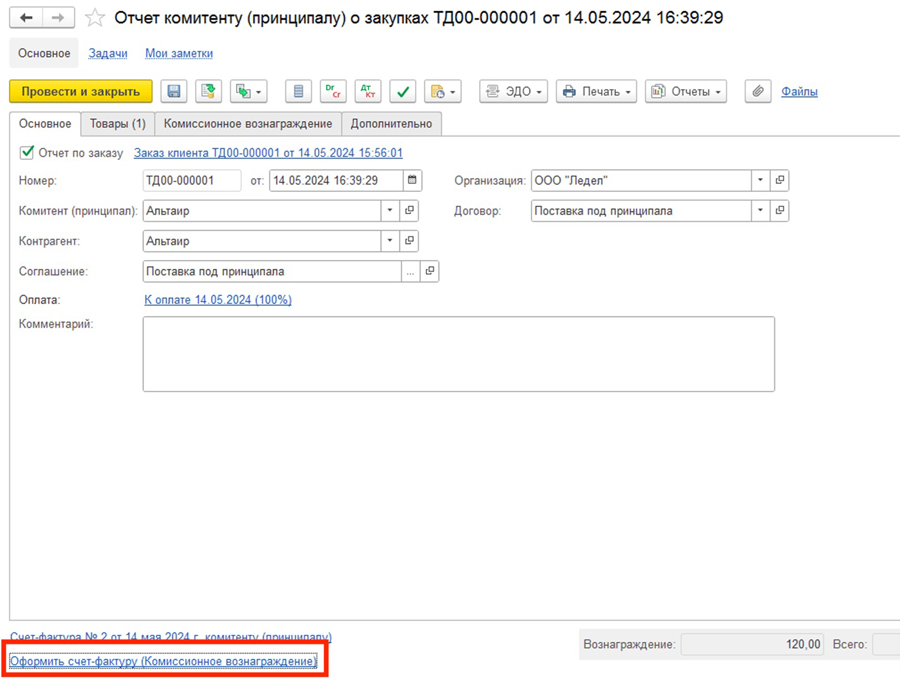Image resolution: width=900 pixels, height=678 pixels.
Task: Click the post document icon
Action: click(208, 92)
